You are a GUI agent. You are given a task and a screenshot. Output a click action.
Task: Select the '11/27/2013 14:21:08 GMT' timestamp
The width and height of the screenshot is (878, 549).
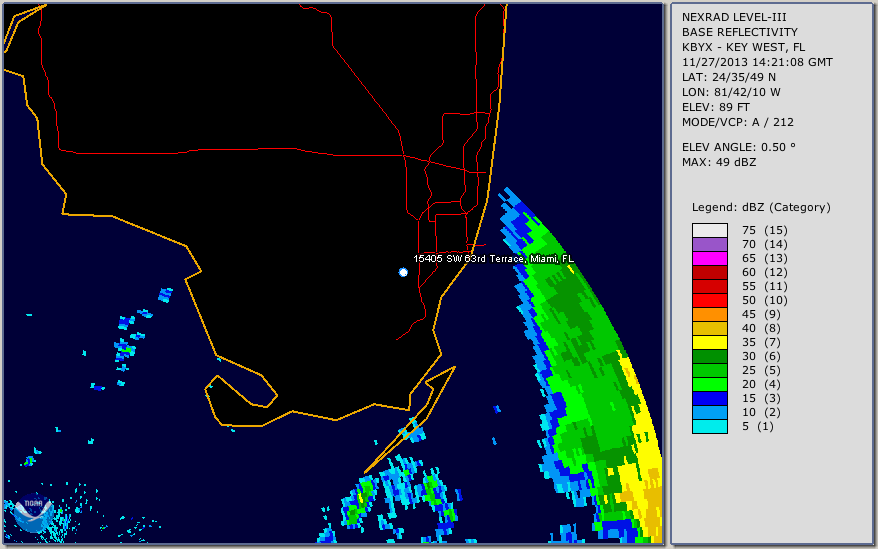(x=757, y=62)
